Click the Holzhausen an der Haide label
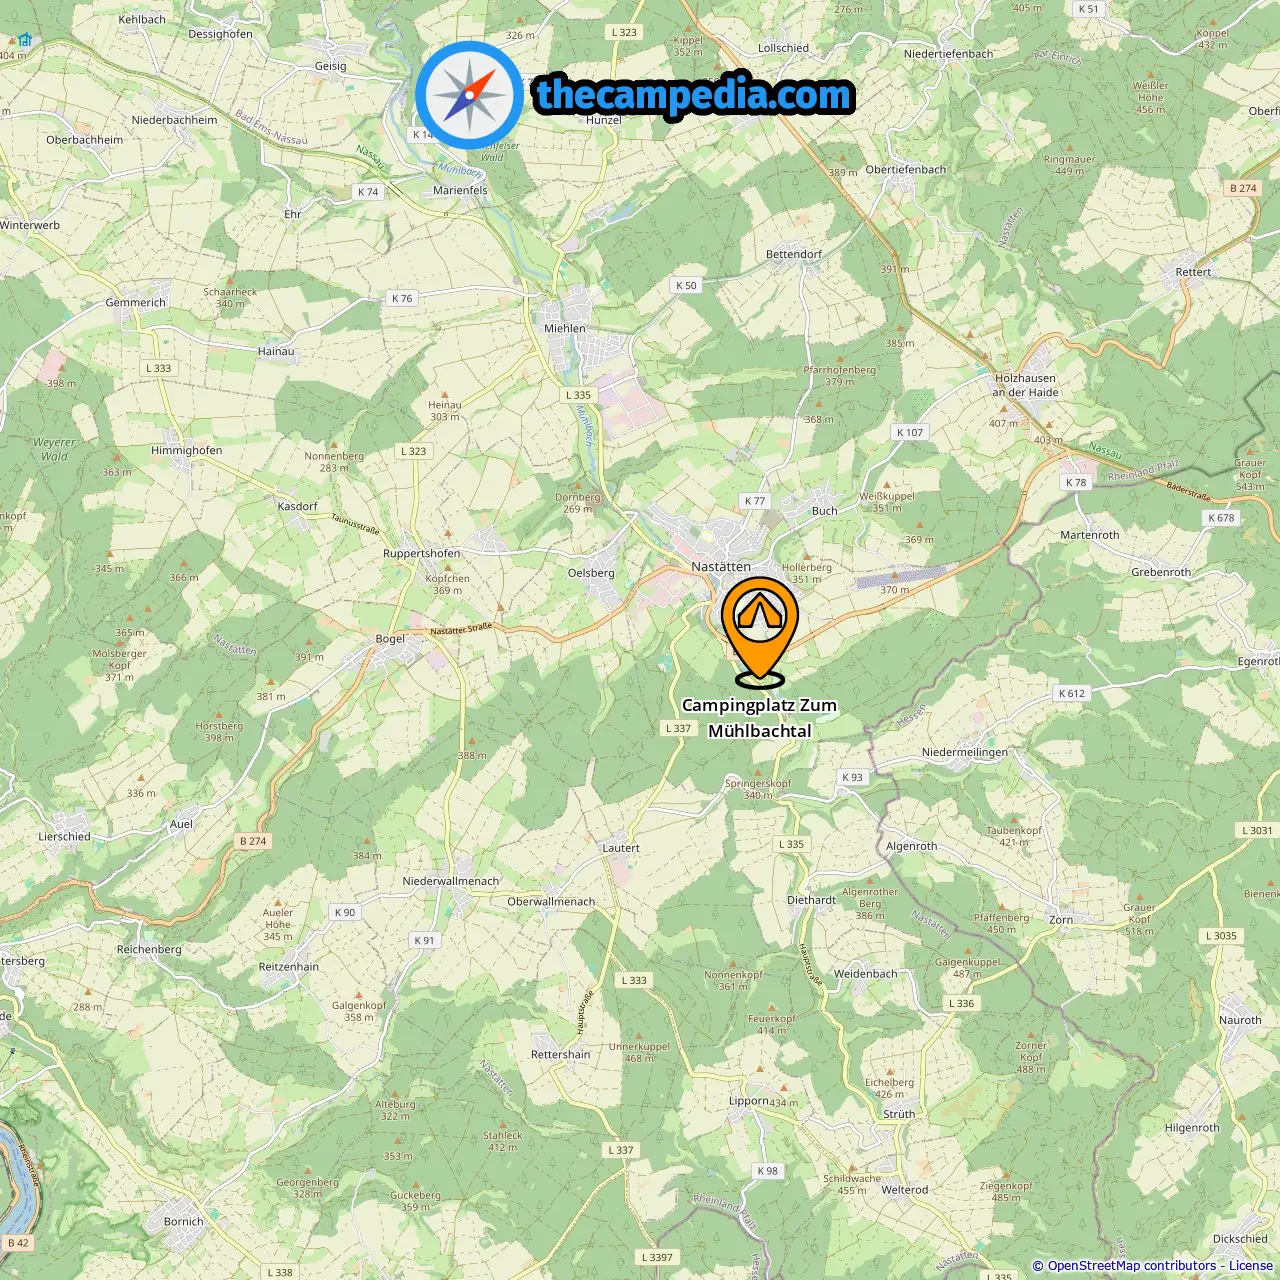The height and width of the screenshot is (1280, 1280). 1025,385
